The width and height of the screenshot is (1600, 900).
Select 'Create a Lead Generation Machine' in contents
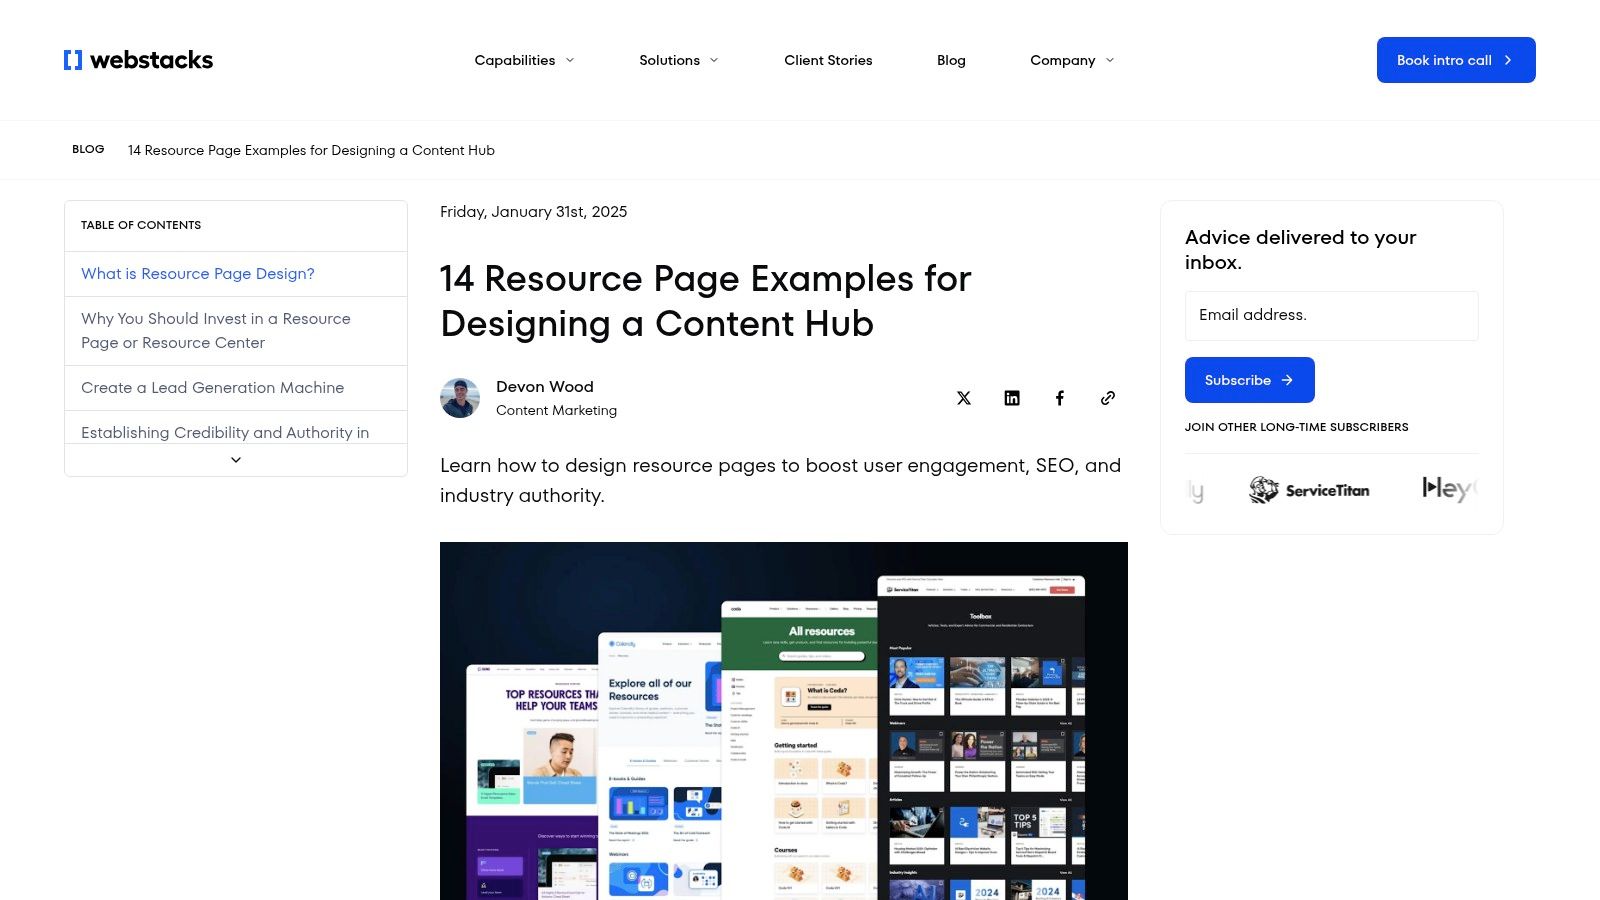click(212, 387)
